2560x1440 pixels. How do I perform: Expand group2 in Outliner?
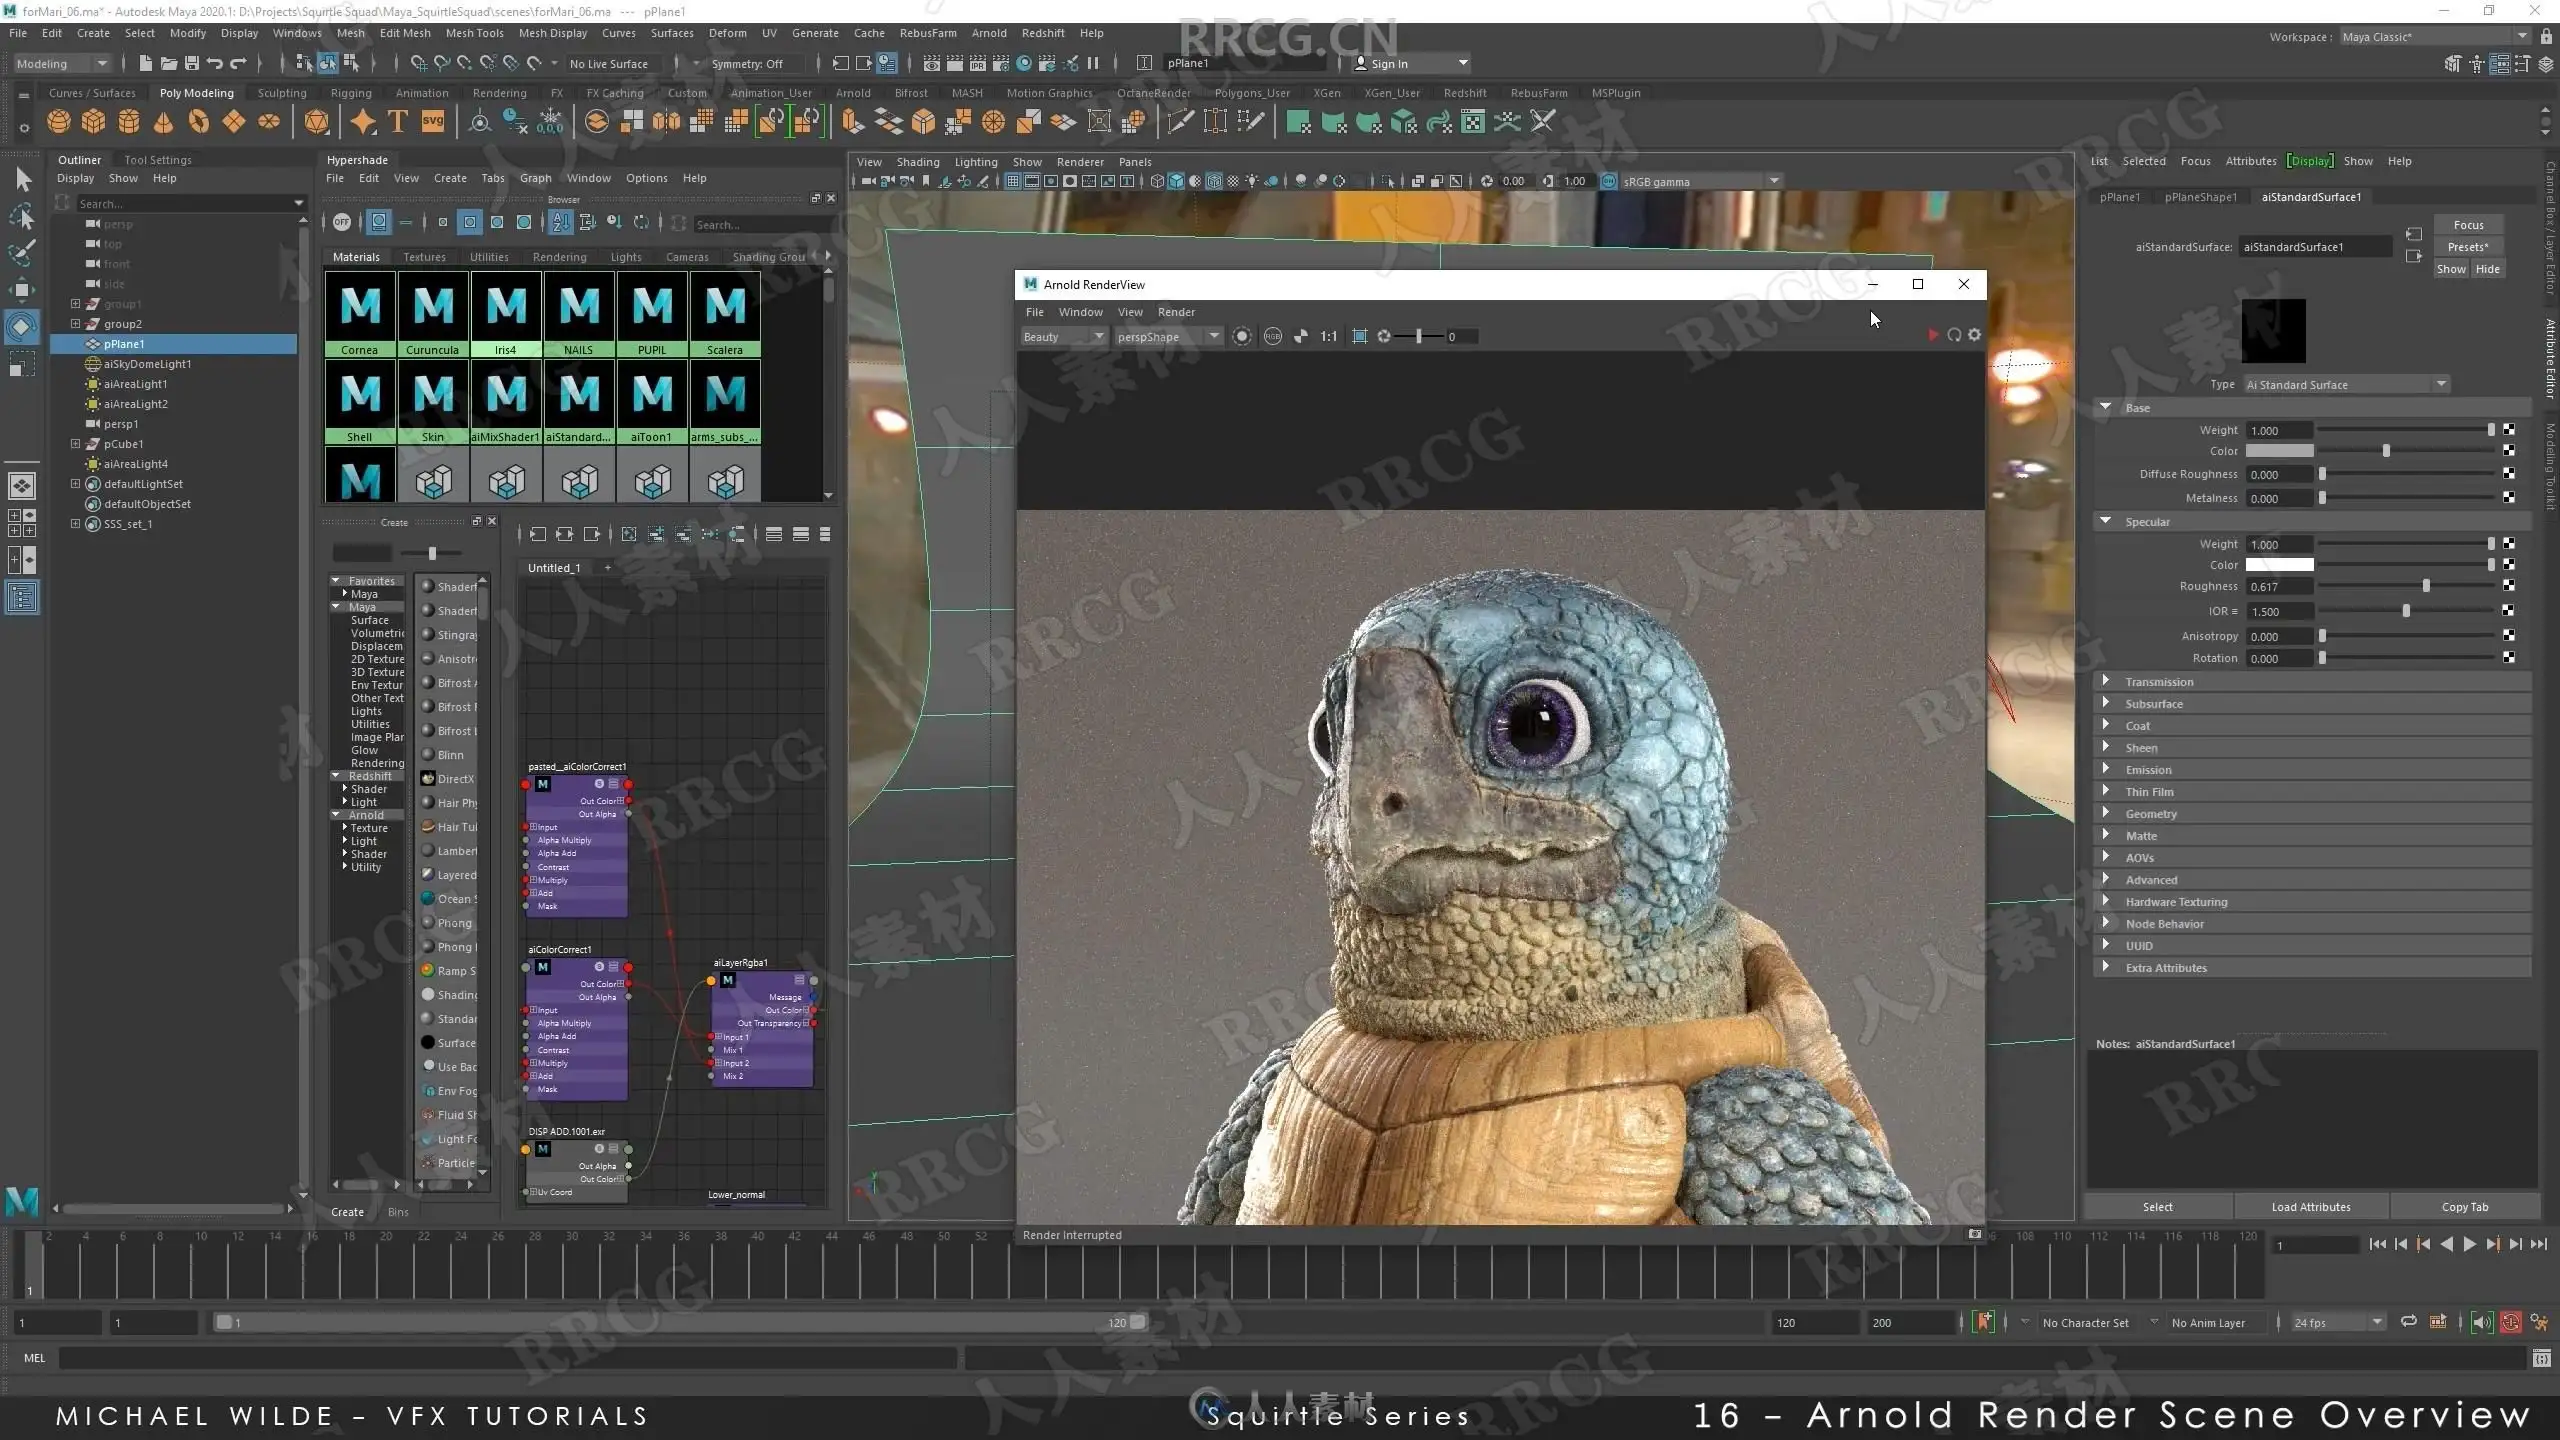[x=75, y=324]
